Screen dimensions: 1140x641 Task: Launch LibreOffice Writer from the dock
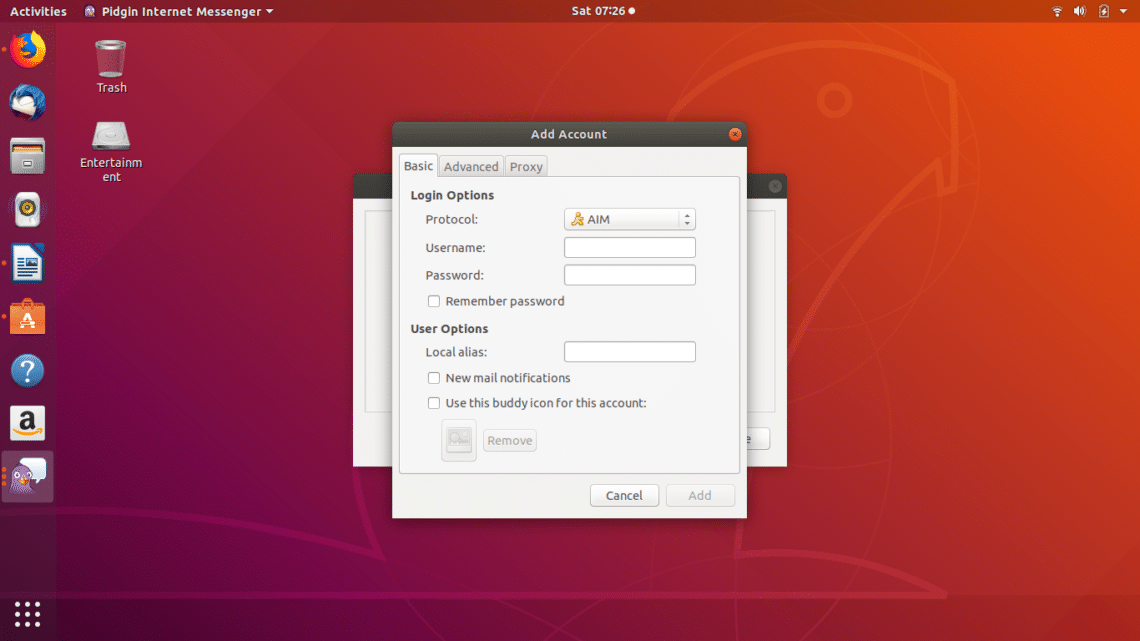coord(28,265)
